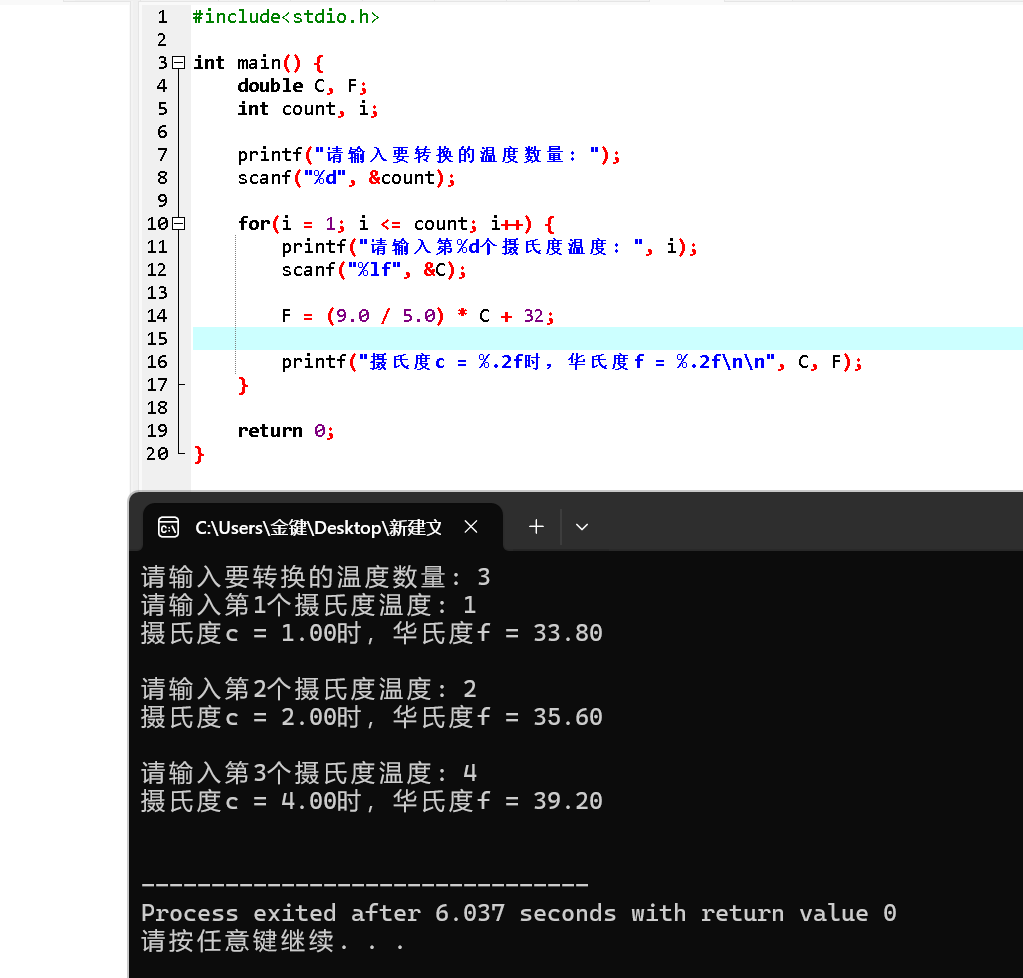Select the C:\Users\金键\Desktop terminal tab
The width and height of the screenshot is (1023, 978).
coord(322,527)
